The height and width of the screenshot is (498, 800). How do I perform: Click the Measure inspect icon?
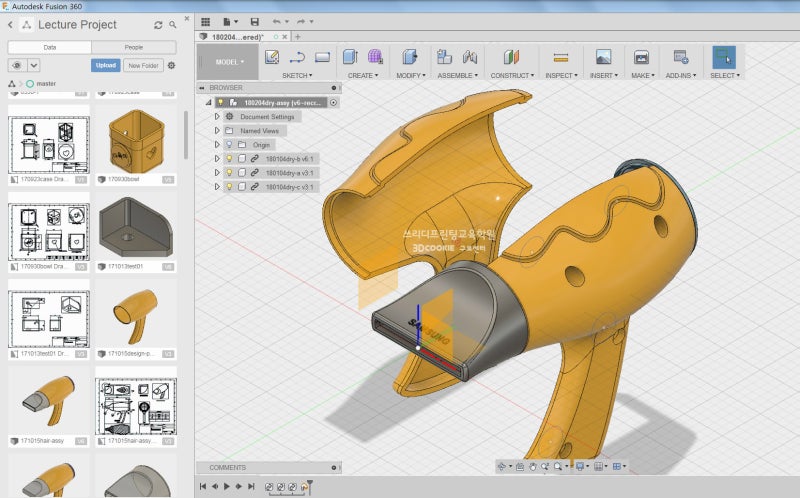coord(561,58)
